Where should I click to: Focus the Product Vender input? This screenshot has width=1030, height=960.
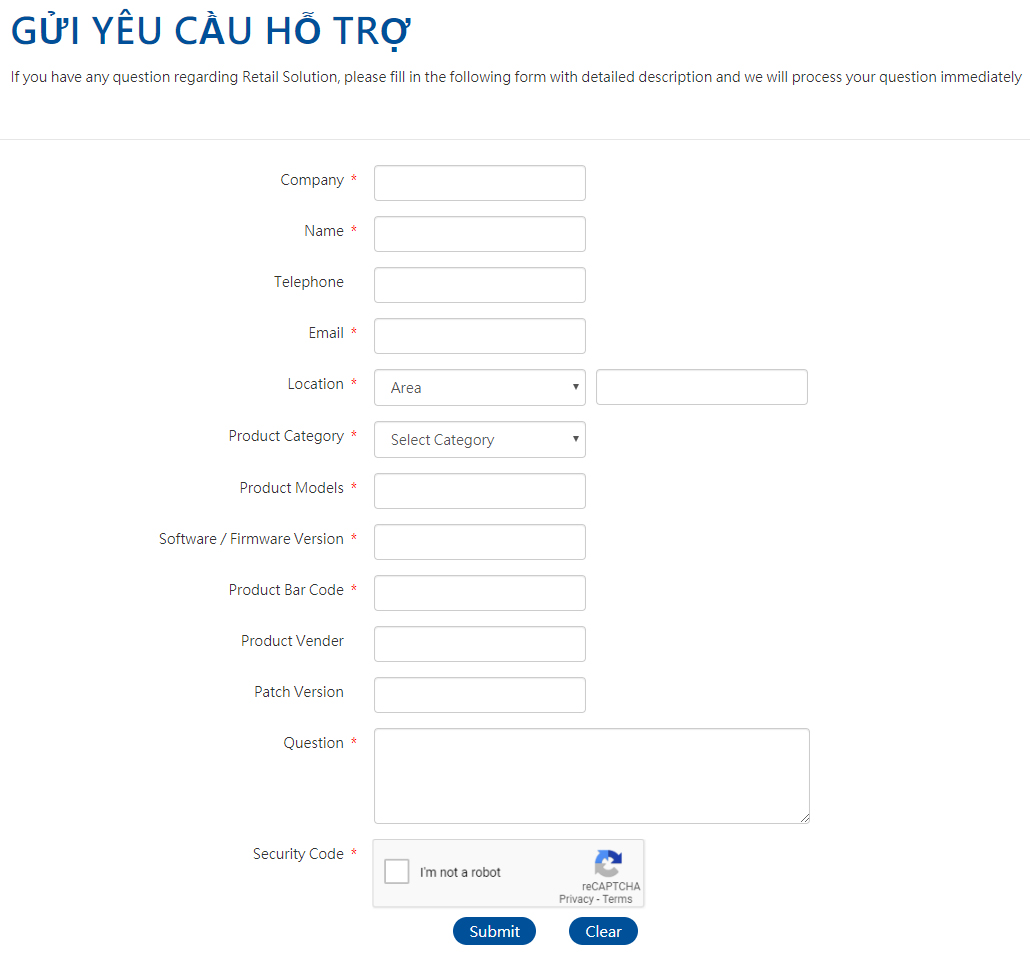coord(480,644)
